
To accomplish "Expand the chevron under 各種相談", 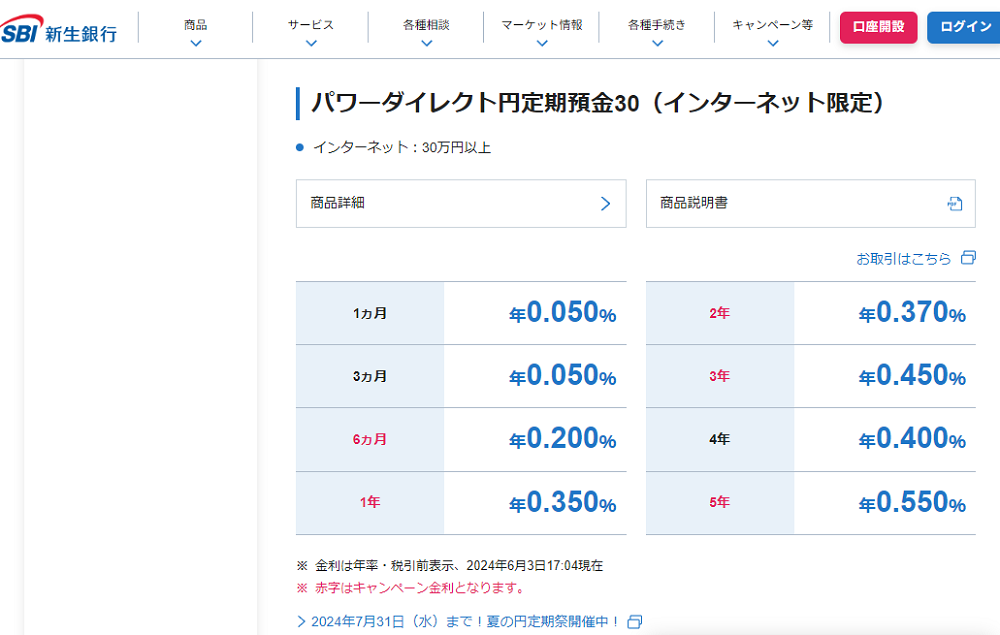I will [x=427, y=43].
